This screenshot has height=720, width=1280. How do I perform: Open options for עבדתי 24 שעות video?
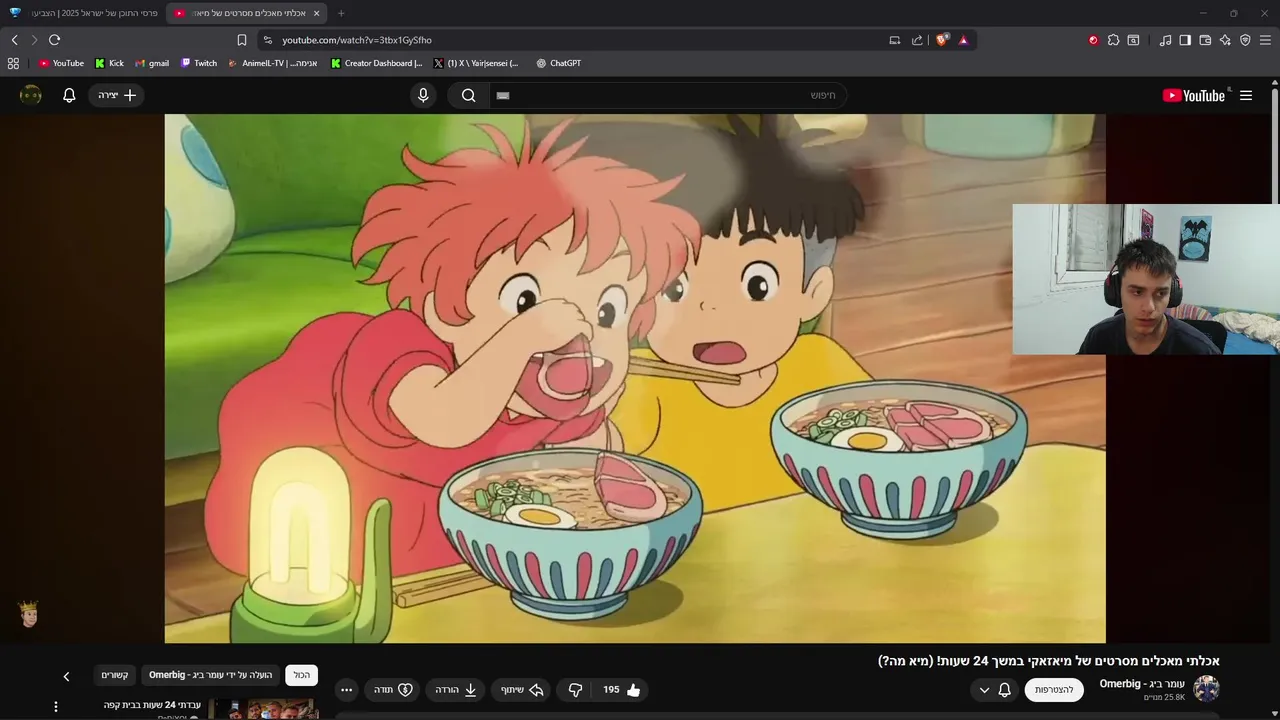coord(56,707)
